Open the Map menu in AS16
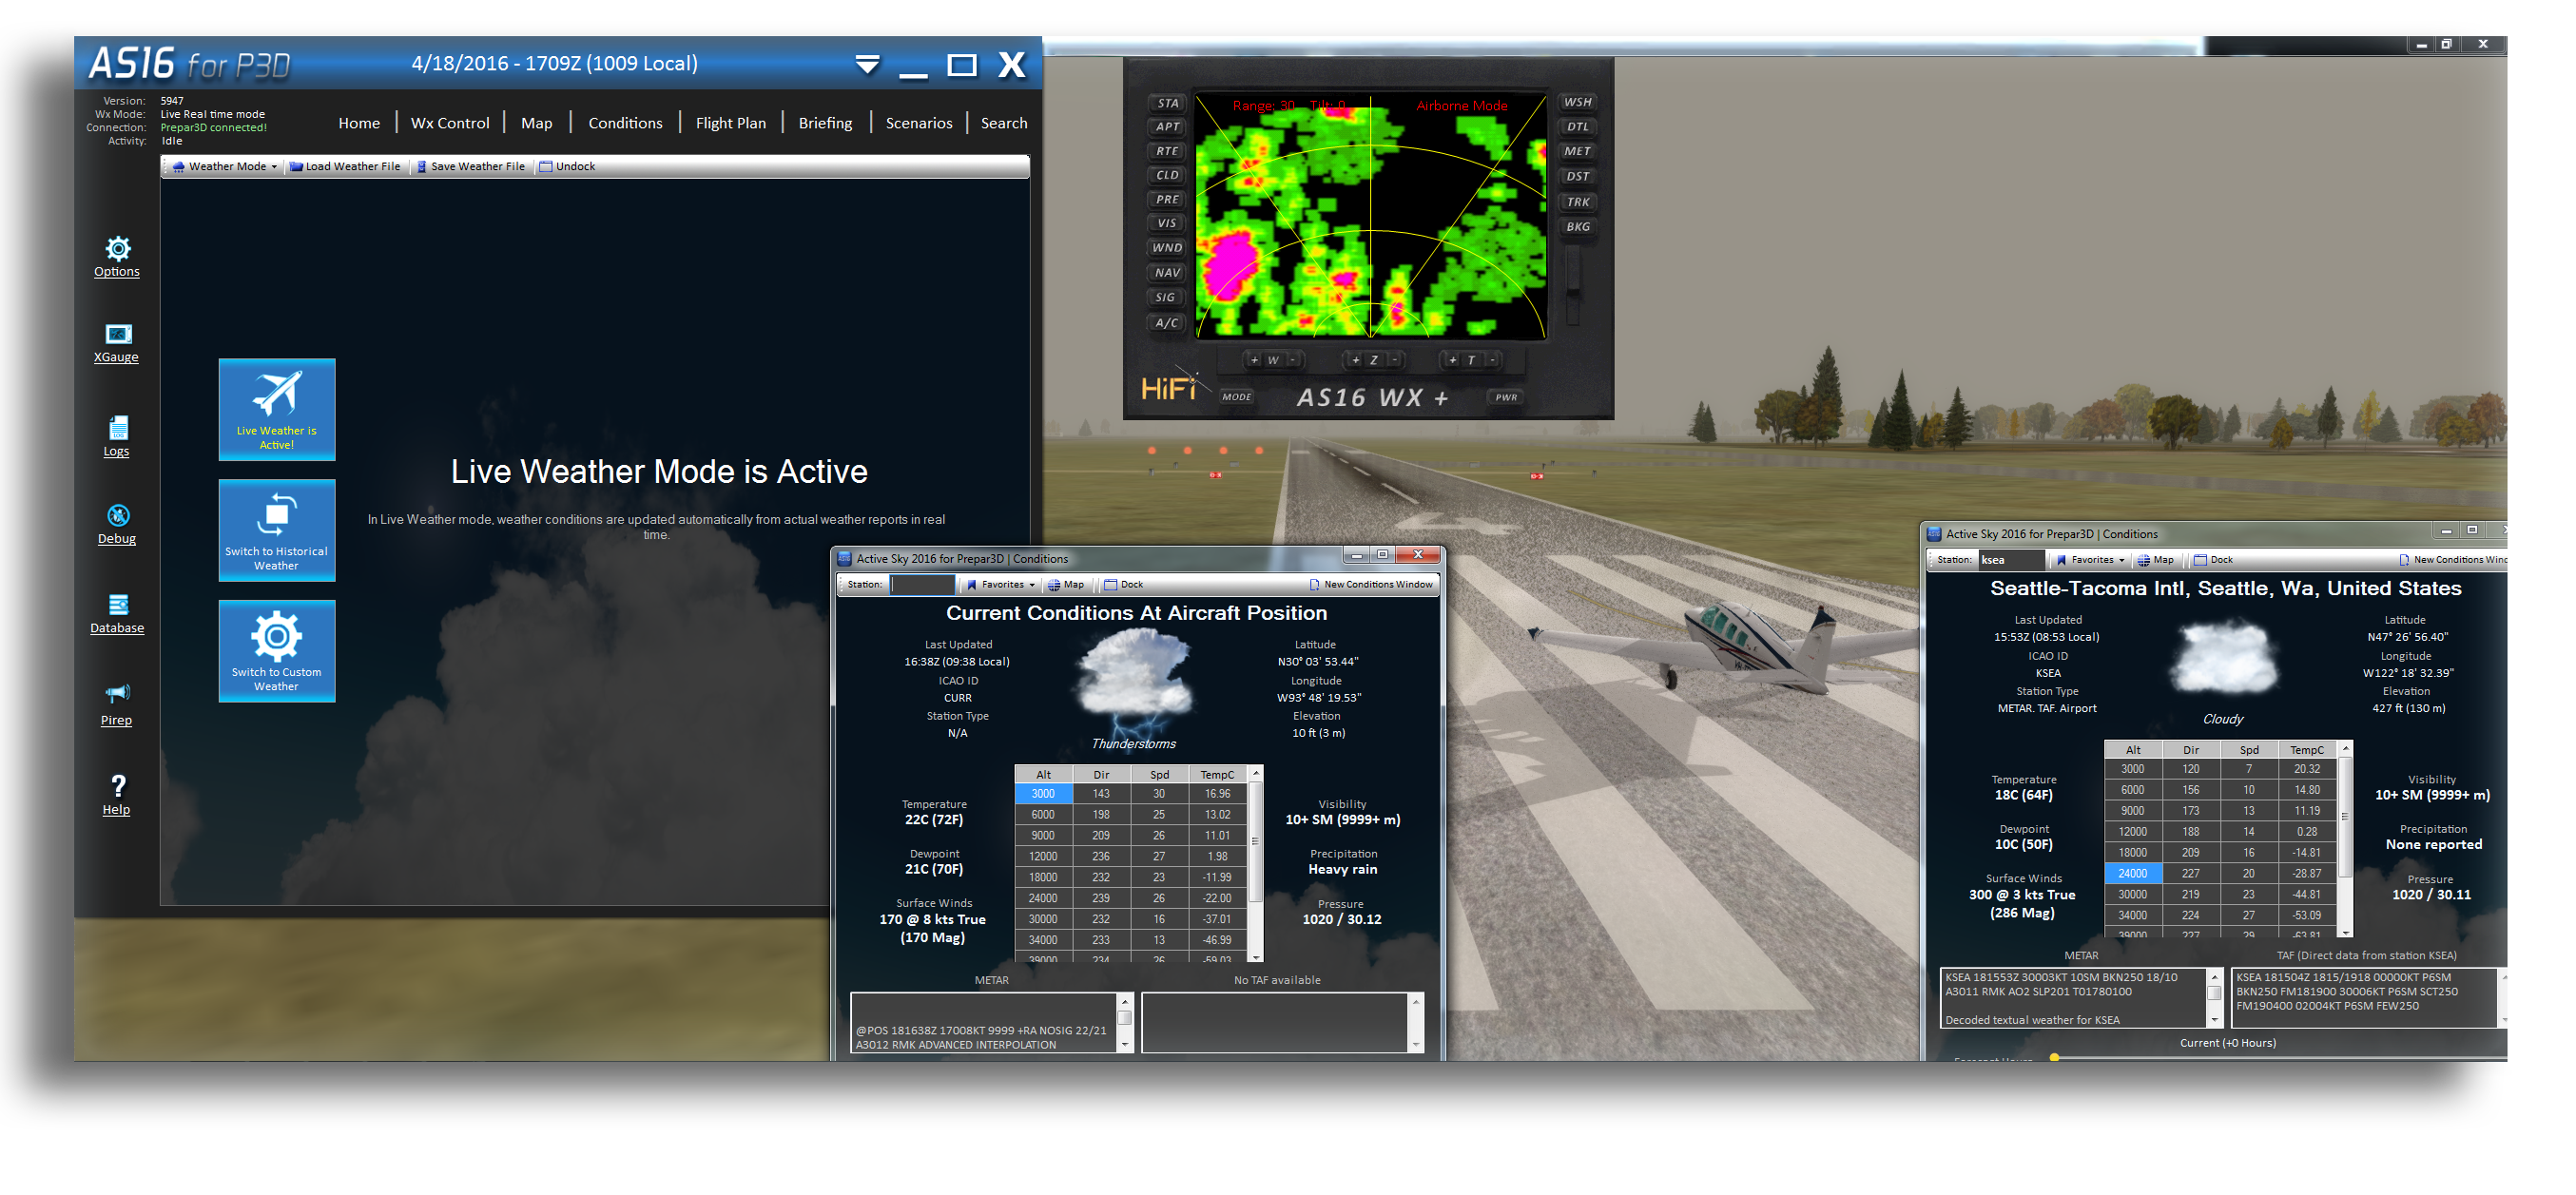 pyautogui.click(x=537, y=123)
